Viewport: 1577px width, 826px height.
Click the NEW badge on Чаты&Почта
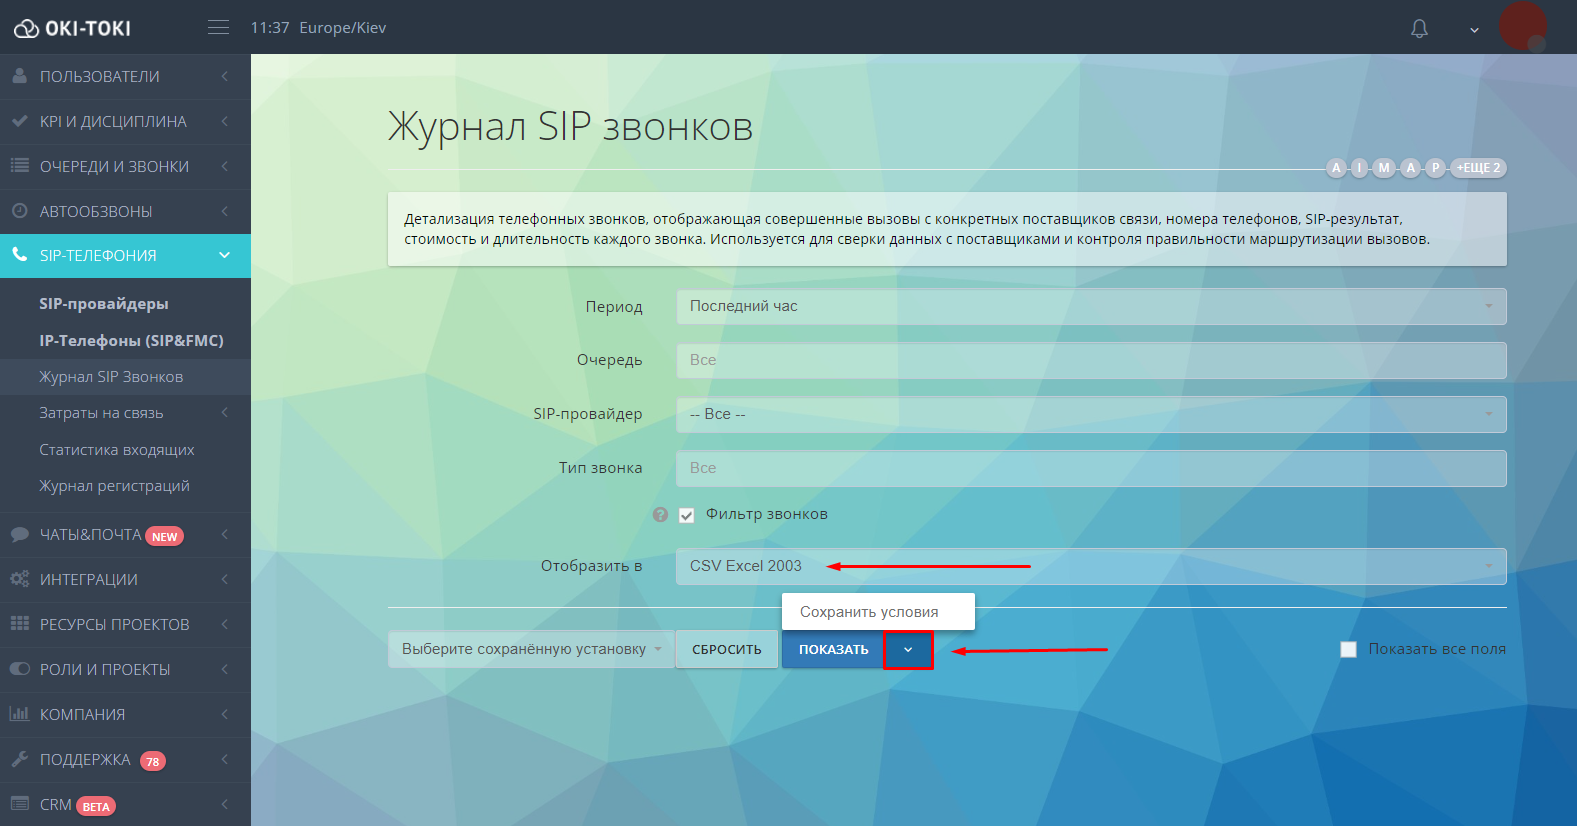tap(165, 537)
